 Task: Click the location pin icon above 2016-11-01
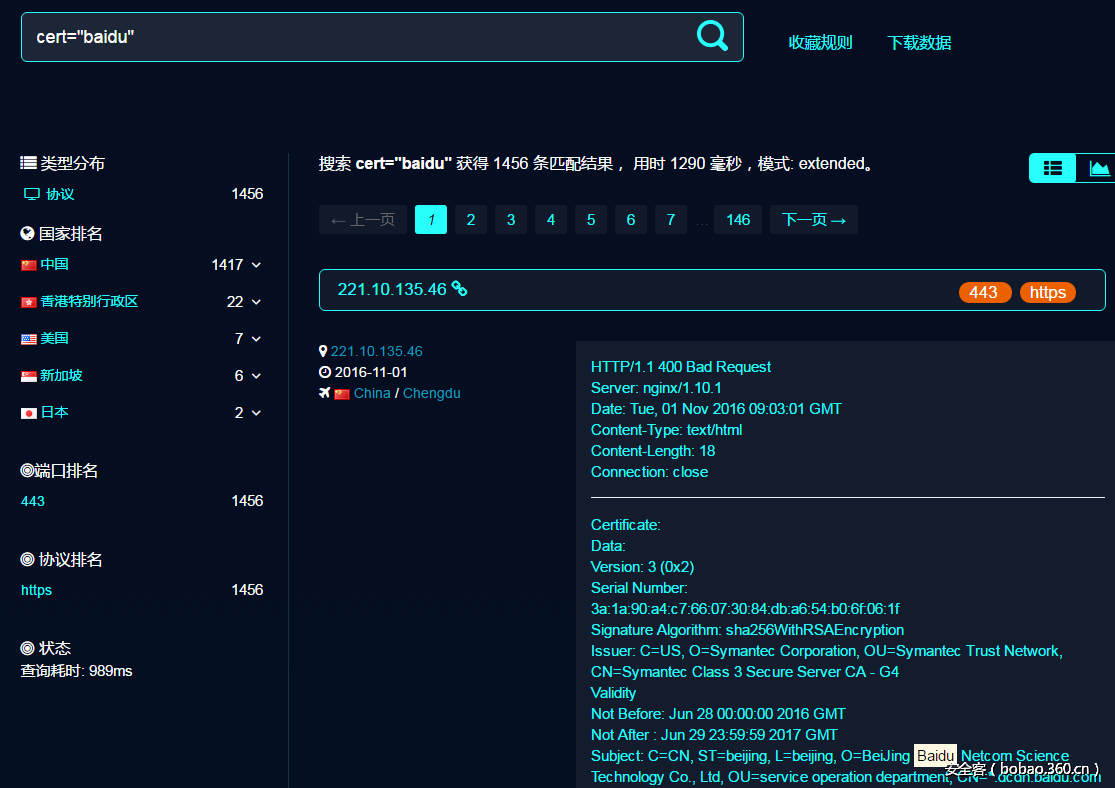323,351
